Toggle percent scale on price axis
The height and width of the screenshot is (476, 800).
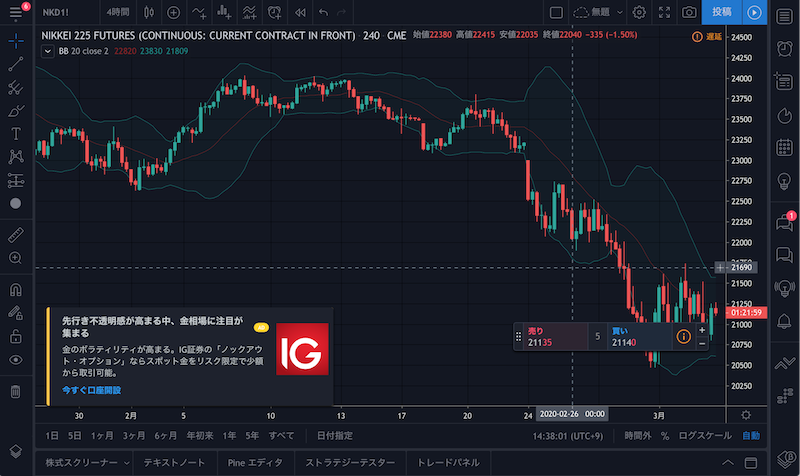663,436
